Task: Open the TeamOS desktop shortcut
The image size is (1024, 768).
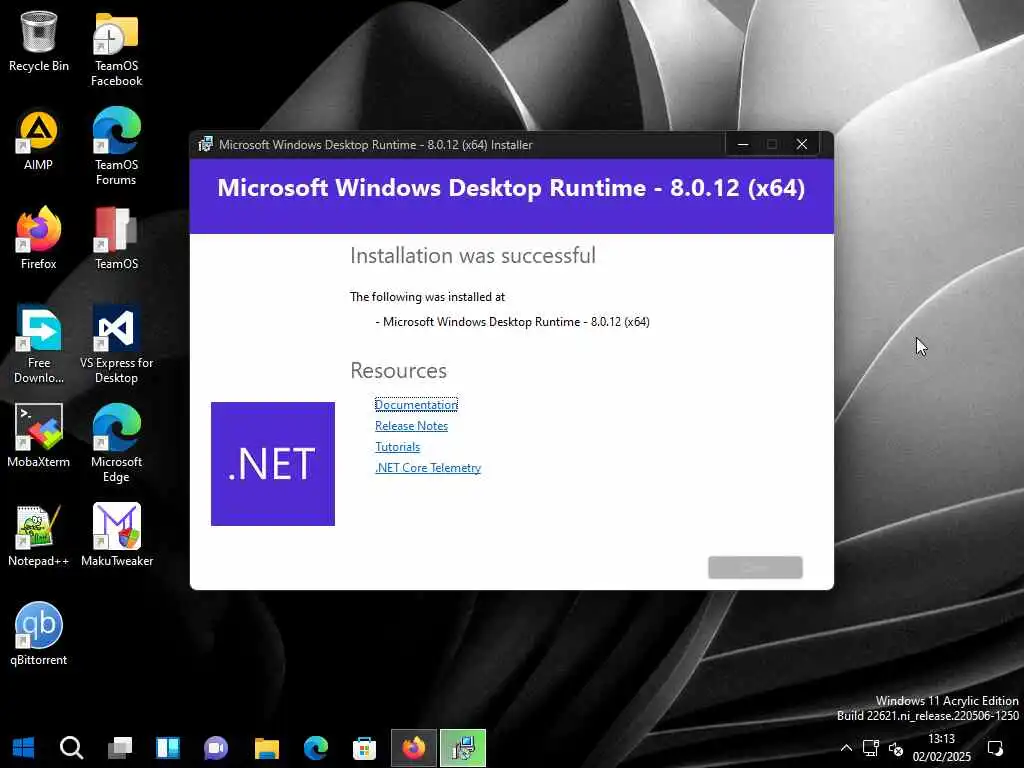Action: [x=116, y=239]
